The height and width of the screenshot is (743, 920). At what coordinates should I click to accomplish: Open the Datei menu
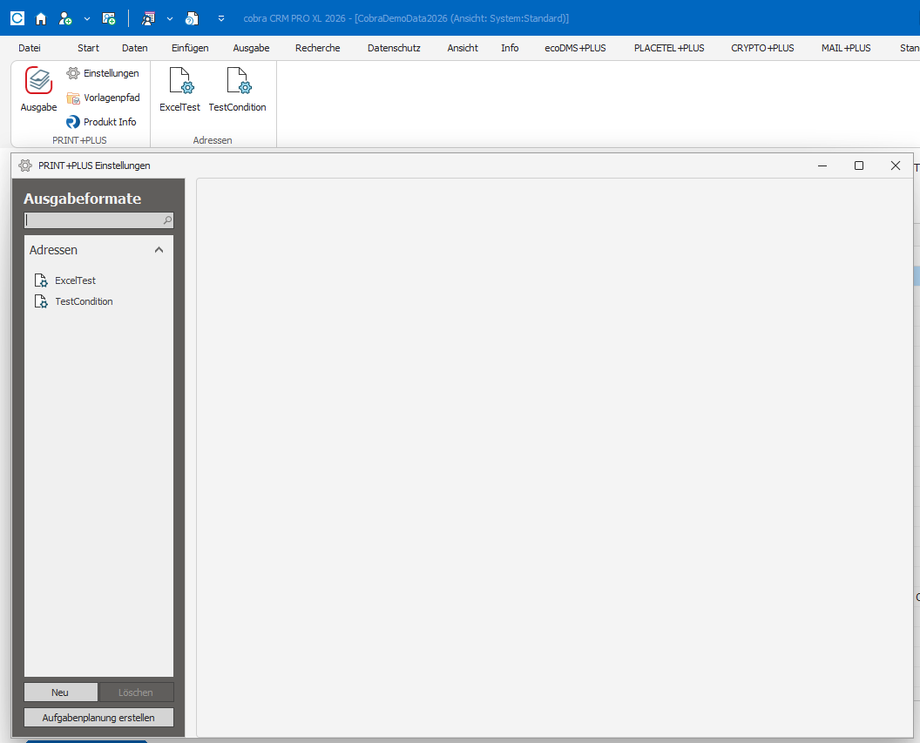[x=29, y=48]
